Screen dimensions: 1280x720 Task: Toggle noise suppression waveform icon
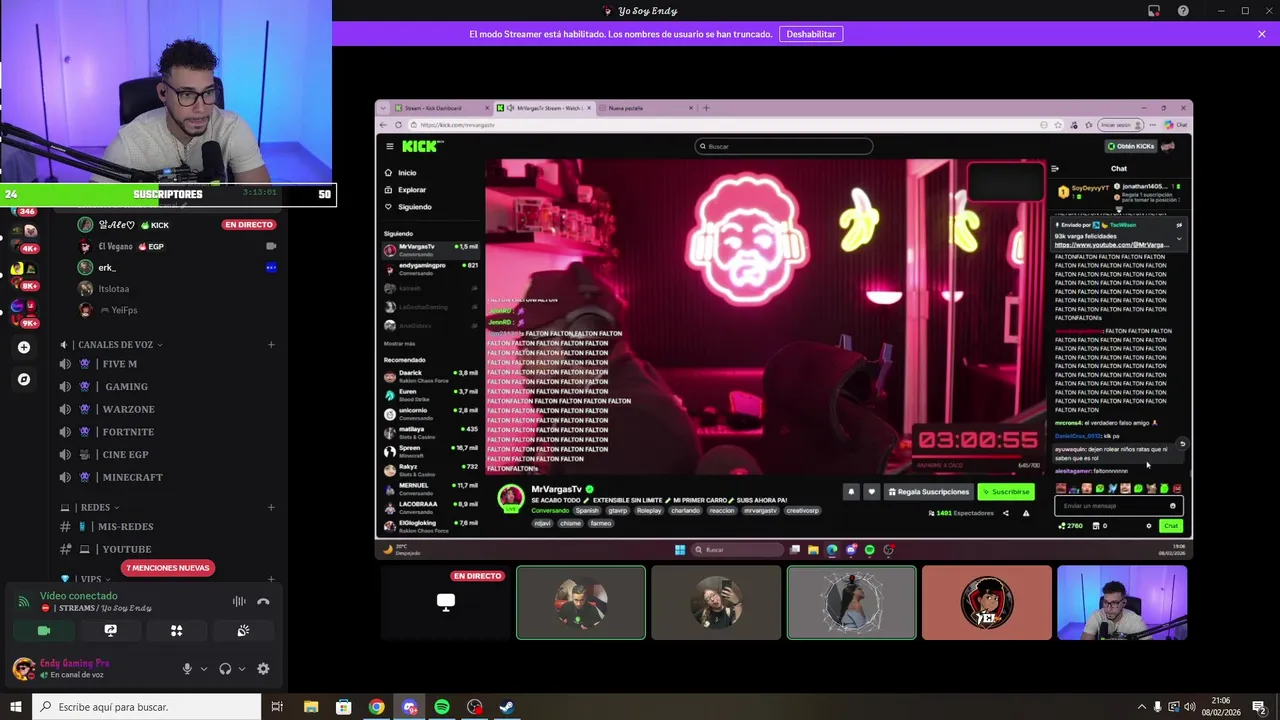pos(239,601)
